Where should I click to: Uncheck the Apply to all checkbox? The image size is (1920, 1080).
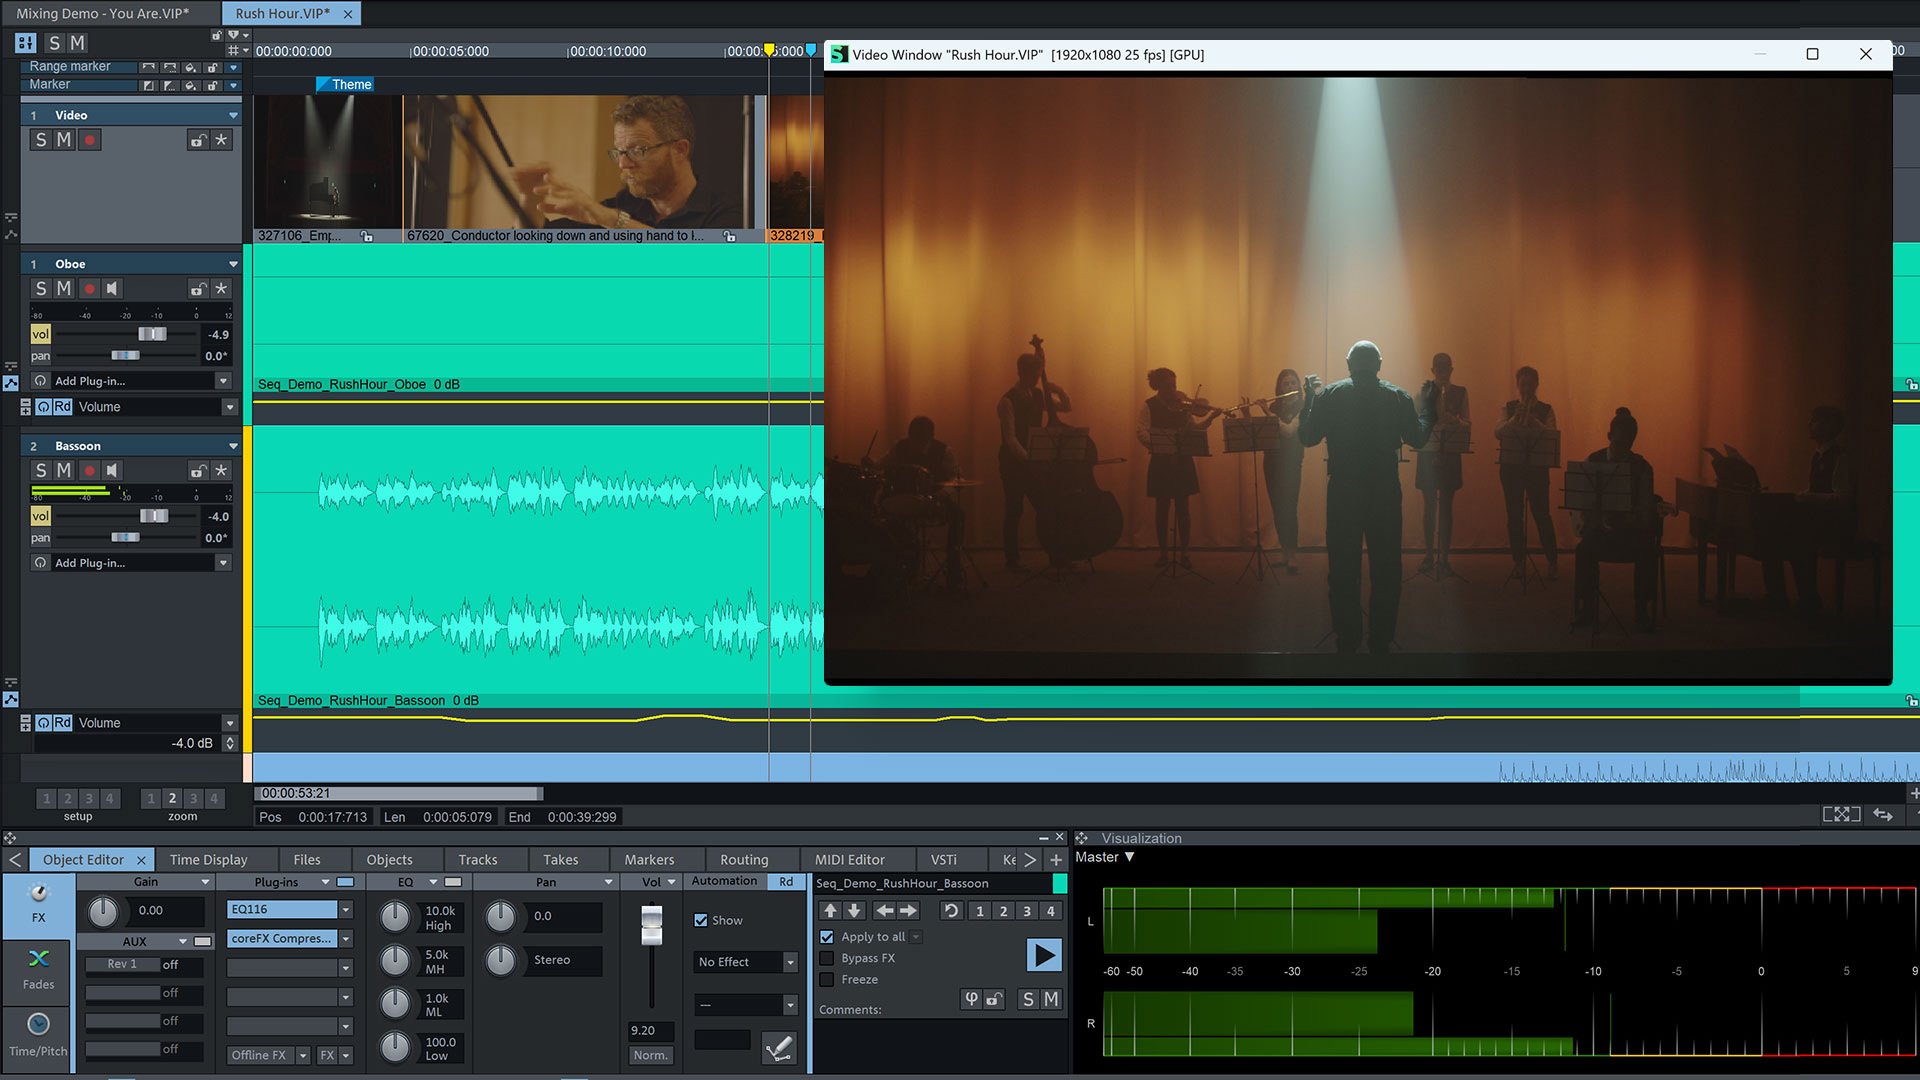coord(827,936)
